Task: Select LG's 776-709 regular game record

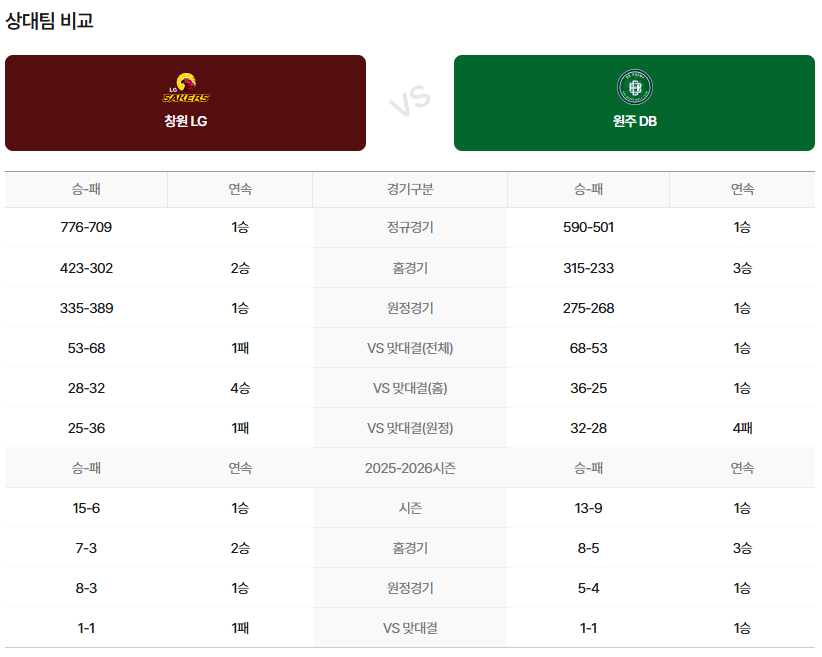Action: (x=86, y=228)
